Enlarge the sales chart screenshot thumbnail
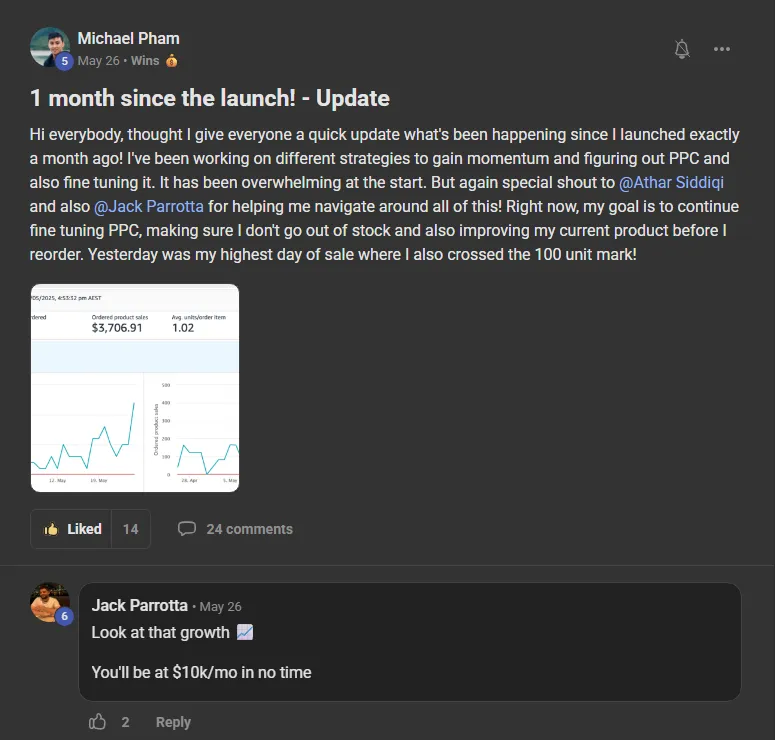 [x=135, y=388]
